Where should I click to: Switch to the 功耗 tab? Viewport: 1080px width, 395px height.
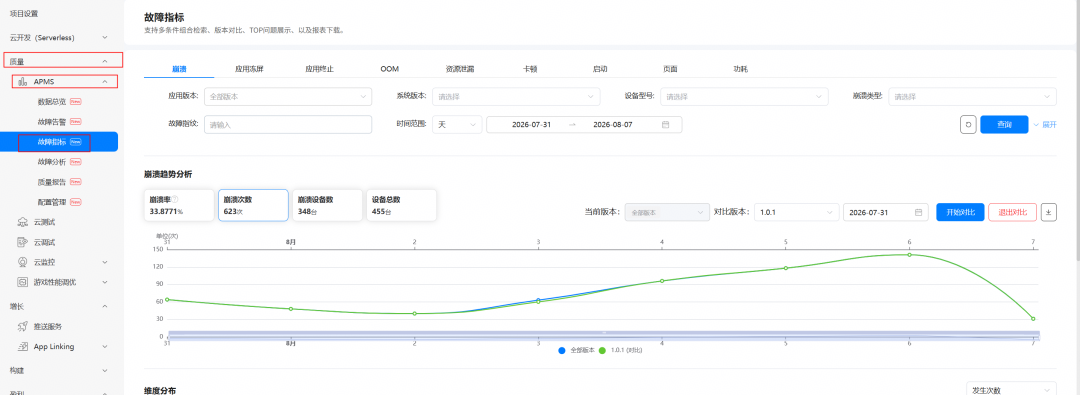pos(740,69)
